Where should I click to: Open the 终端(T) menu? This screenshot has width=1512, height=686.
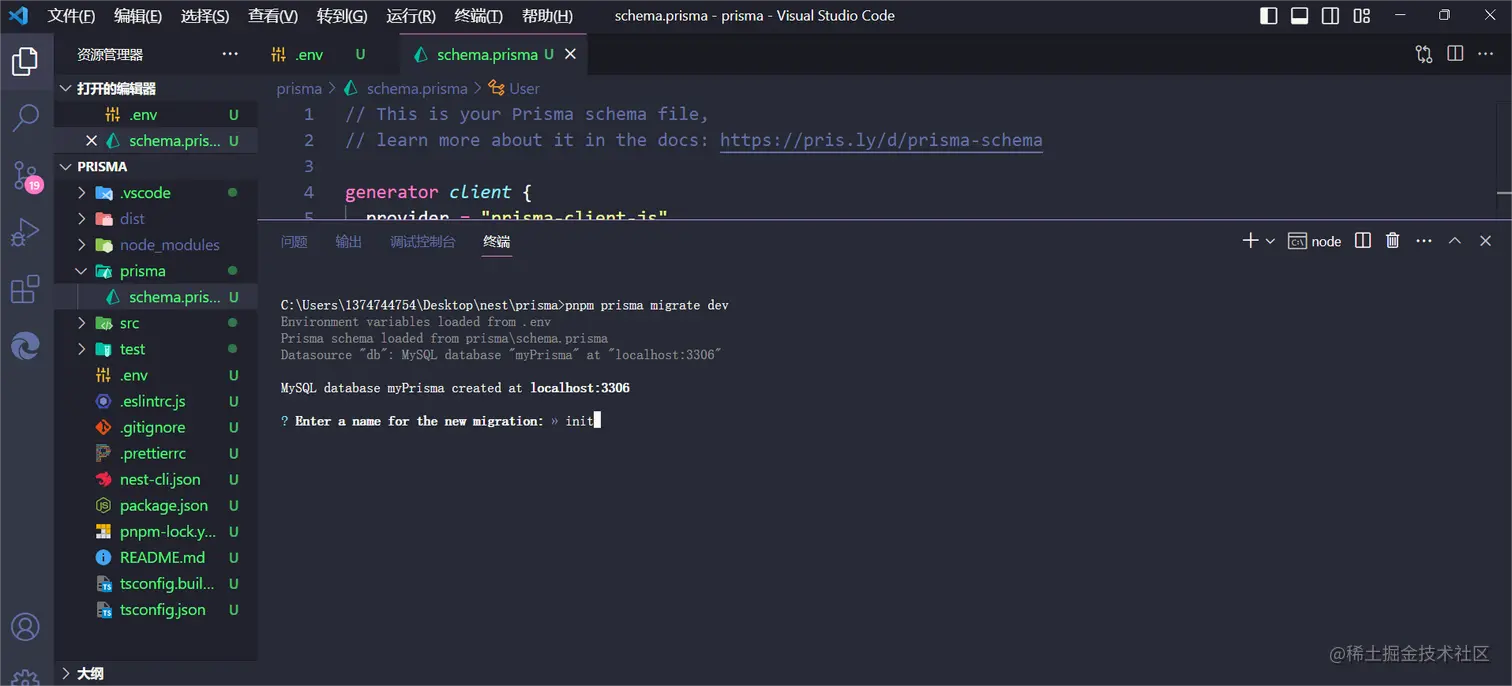[x=479, y=15]
